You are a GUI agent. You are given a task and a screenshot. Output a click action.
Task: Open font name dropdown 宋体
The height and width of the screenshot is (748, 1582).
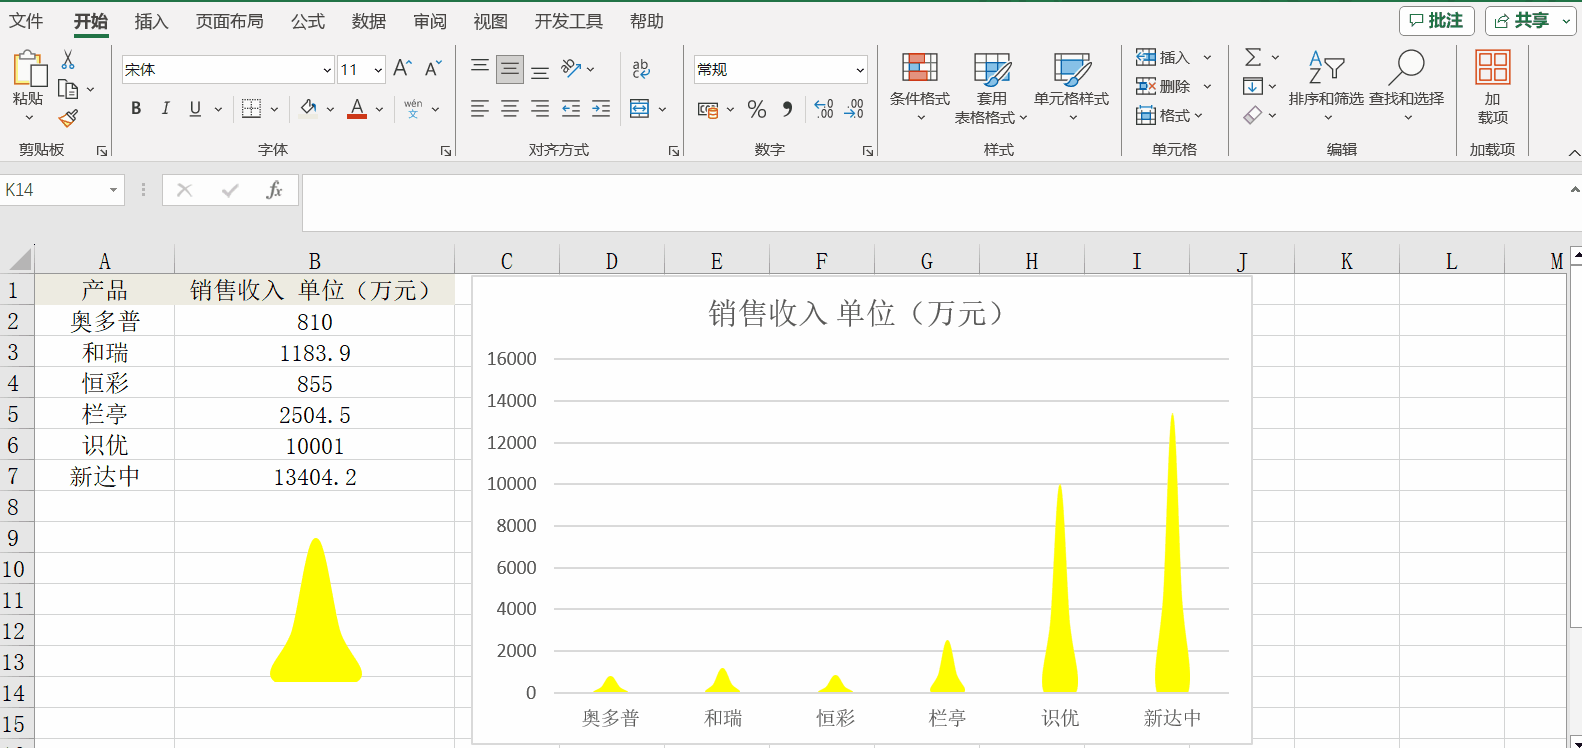point(327,69)
